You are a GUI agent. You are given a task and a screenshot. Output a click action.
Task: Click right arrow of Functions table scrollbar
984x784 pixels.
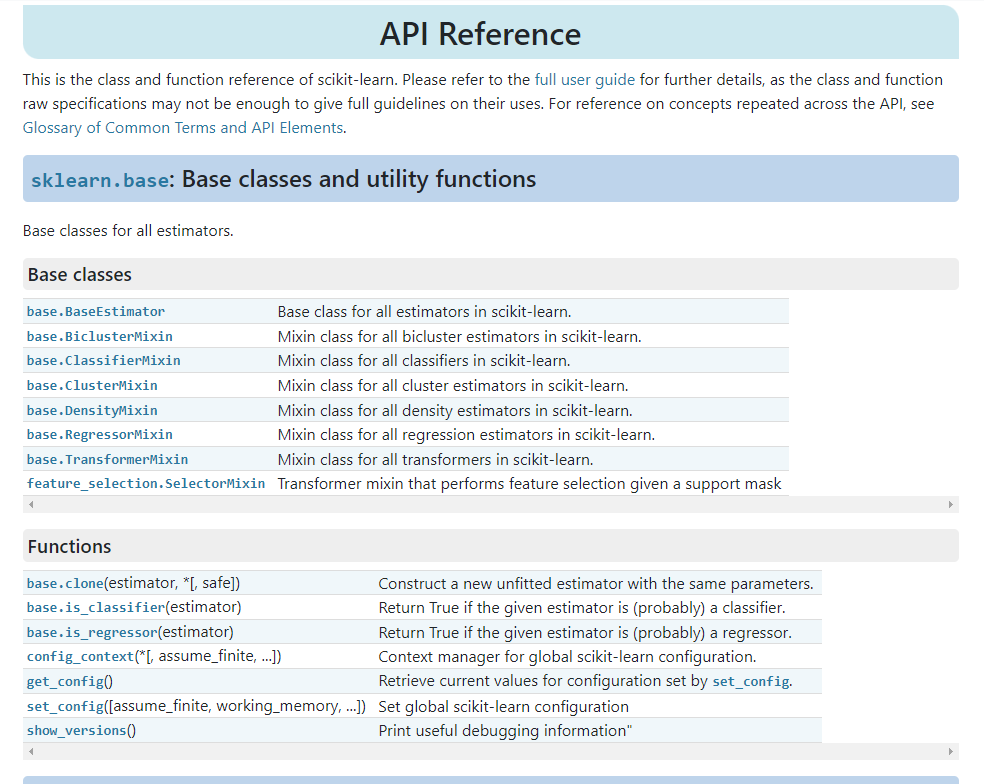tap(951, 751)
